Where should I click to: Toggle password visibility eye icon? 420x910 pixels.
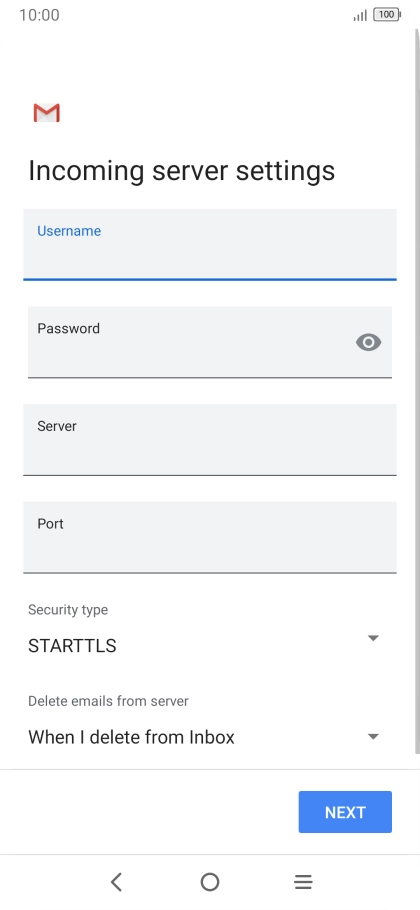pos(368,342)
